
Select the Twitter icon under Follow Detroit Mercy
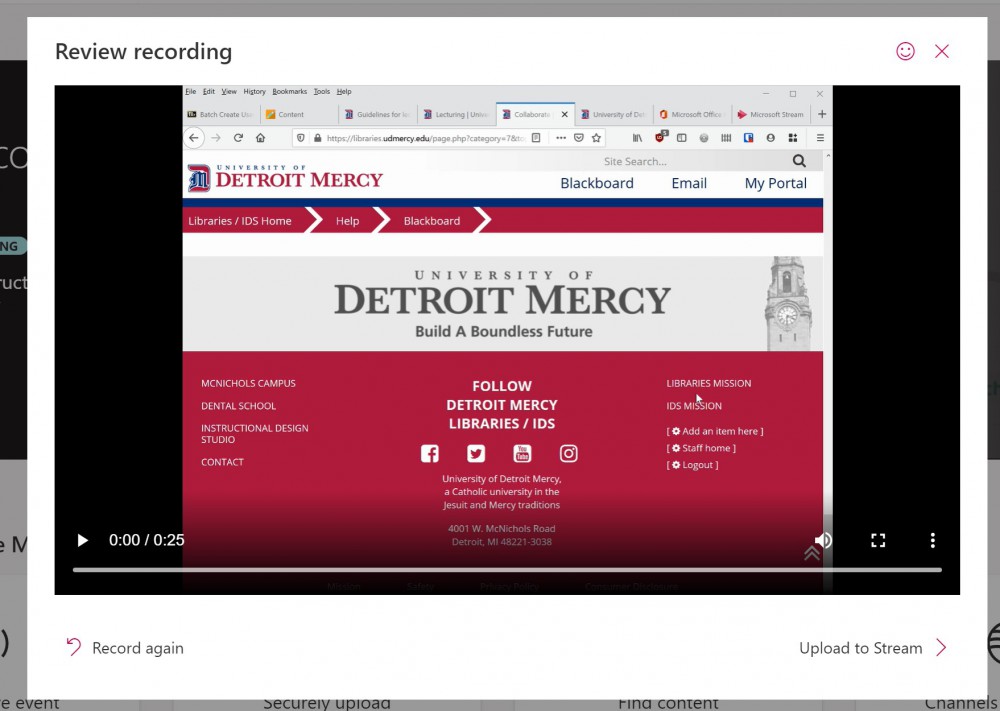(476, 453)
